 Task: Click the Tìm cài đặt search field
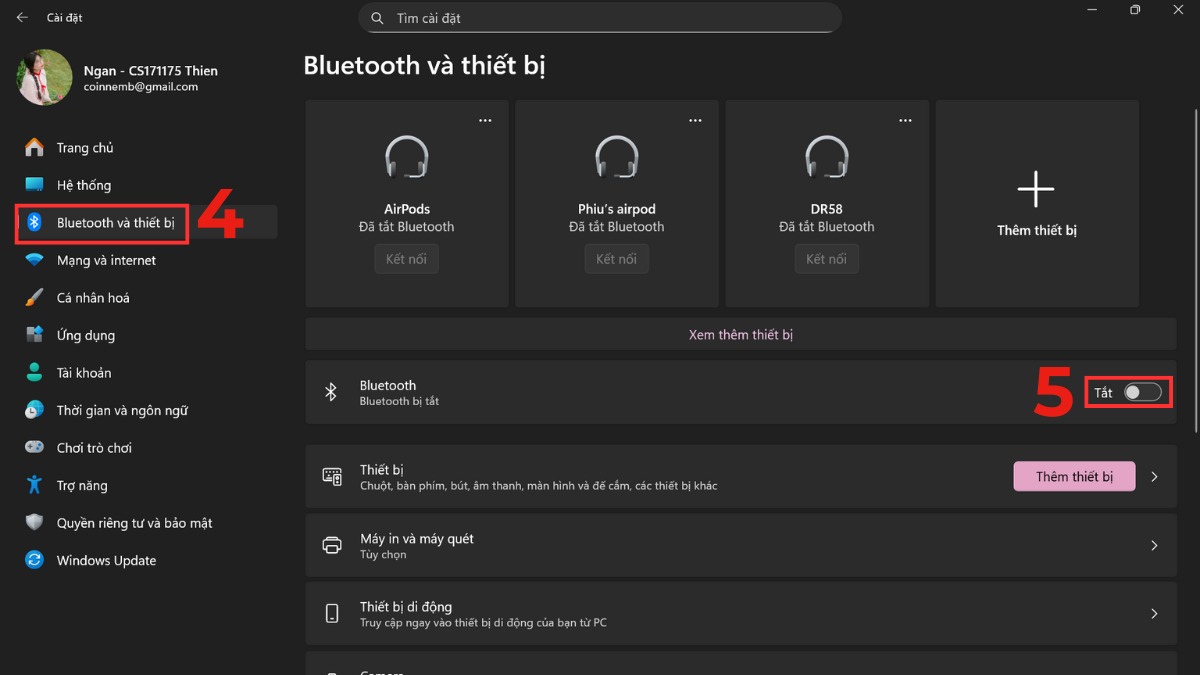coord(600,17)
